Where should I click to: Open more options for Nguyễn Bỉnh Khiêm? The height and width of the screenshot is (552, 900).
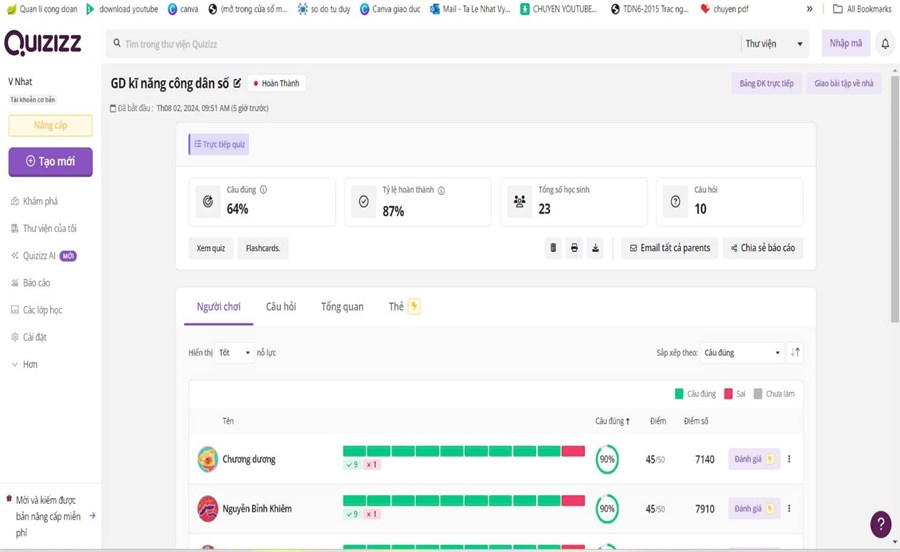pyautogui.click(x=789, y=508)
